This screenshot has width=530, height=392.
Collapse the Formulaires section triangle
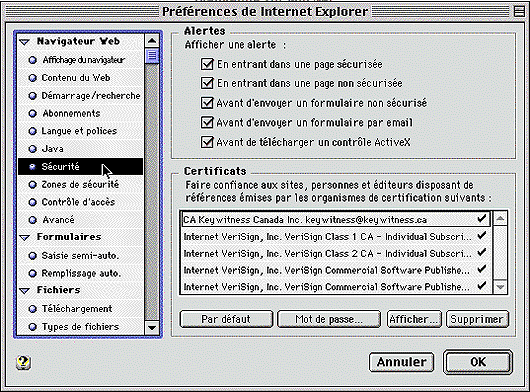point(24,238)
